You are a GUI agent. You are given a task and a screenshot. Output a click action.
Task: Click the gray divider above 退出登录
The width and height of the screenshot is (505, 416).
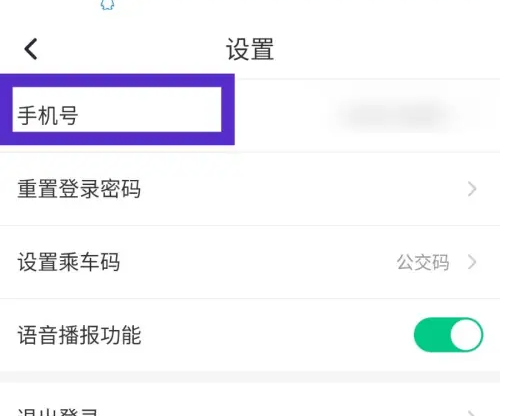click(x=250, y=377)
